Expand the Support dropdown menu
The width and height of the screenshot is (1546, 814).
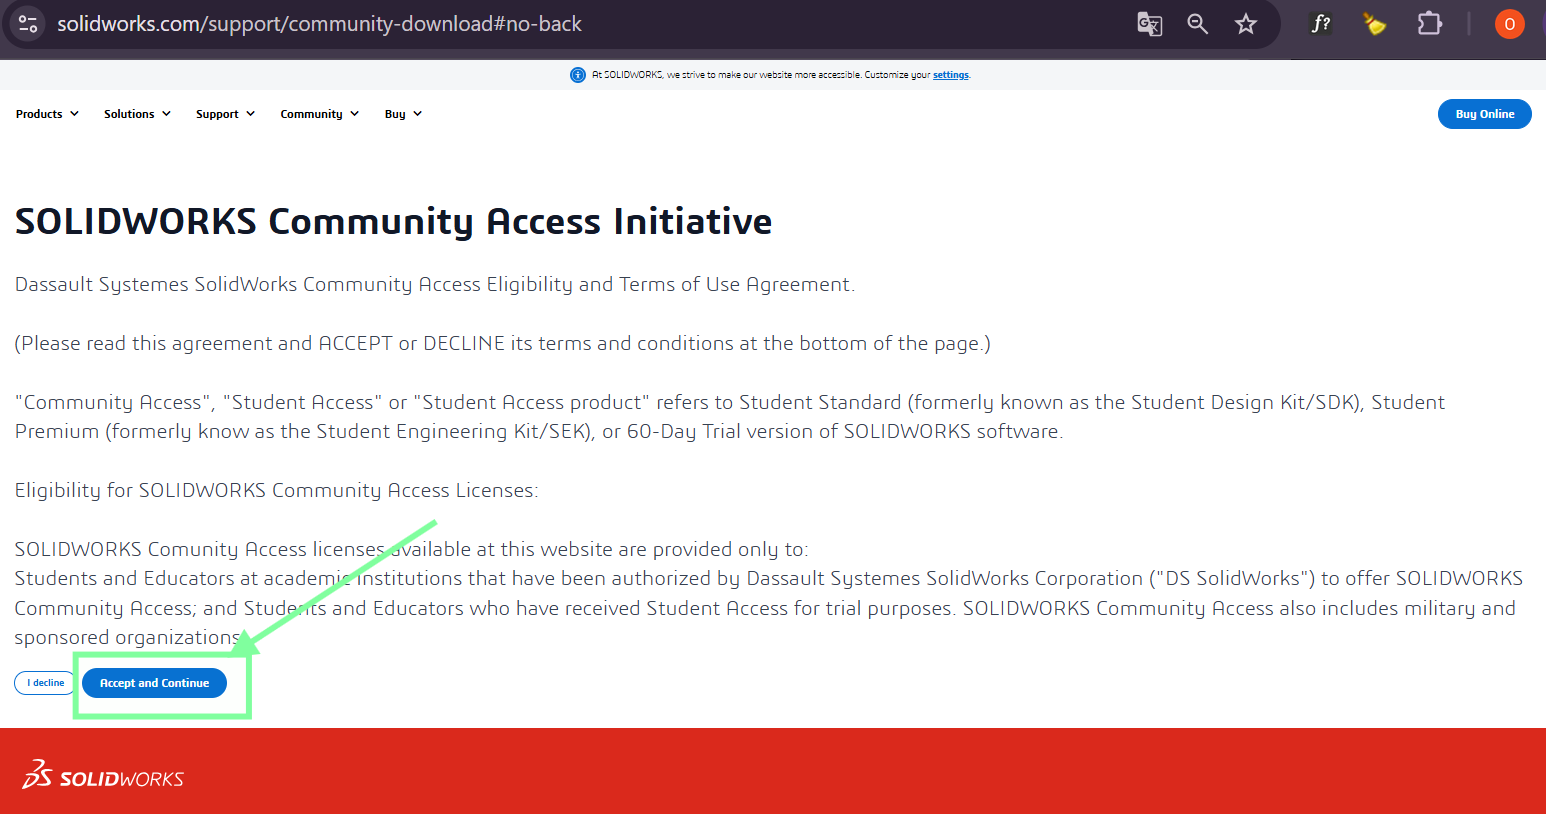coord(225,114)
